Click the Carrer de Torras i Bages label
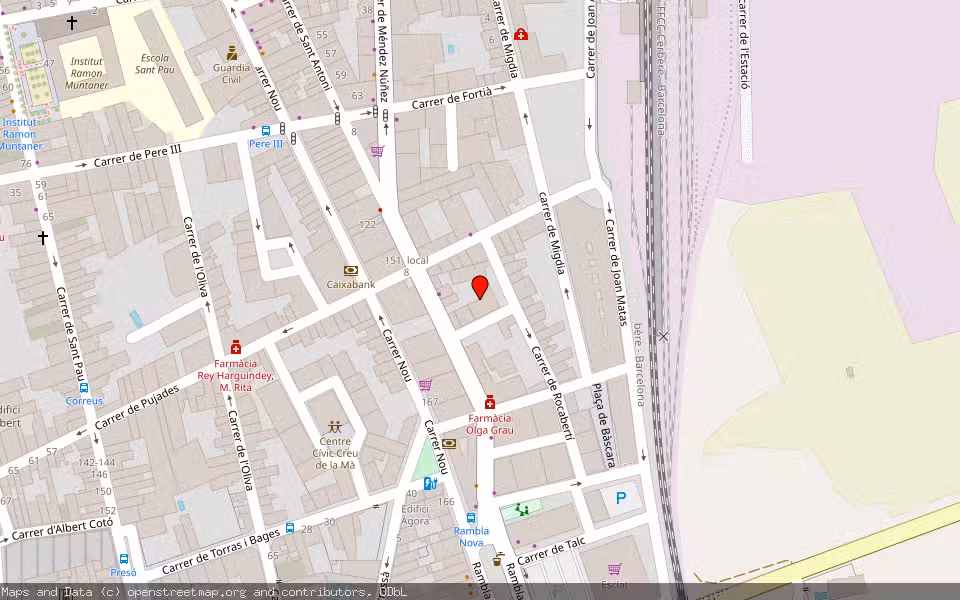The height and width of the screenshot is (600, 960). (222, 553)
